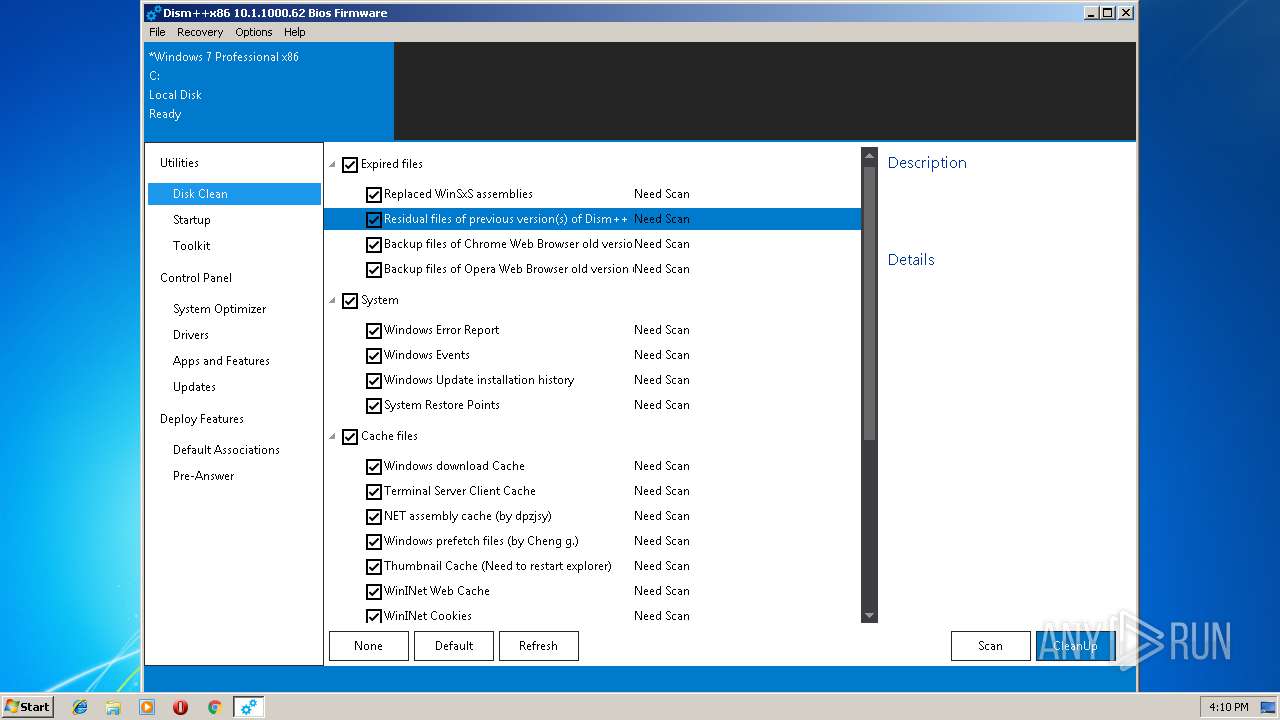Open the Start menu

(27, 706)
